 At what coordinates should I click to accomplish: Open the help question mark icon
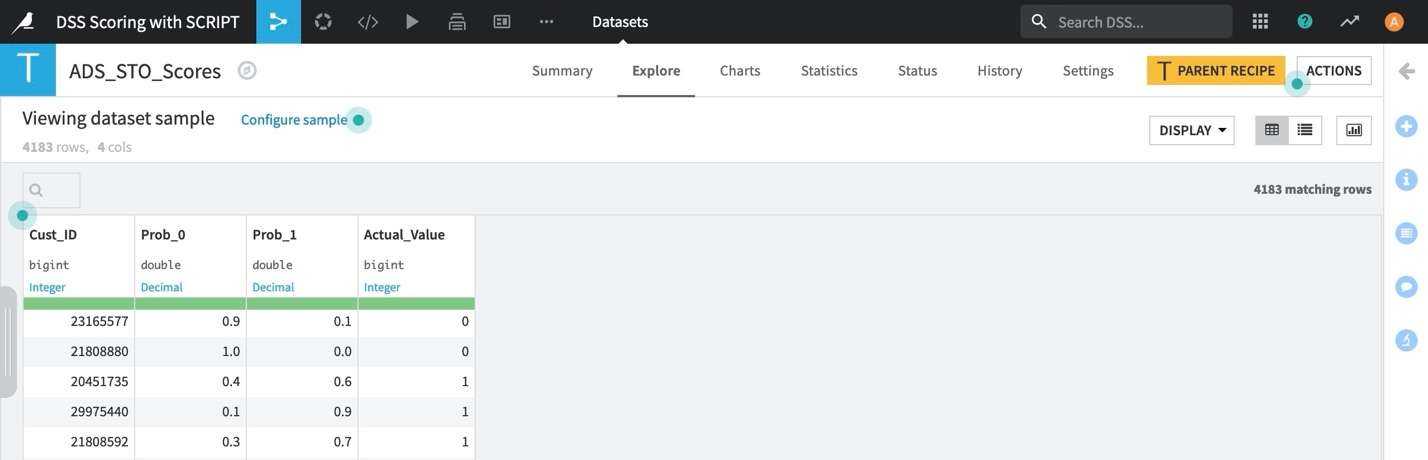(x=1305, y=21)
